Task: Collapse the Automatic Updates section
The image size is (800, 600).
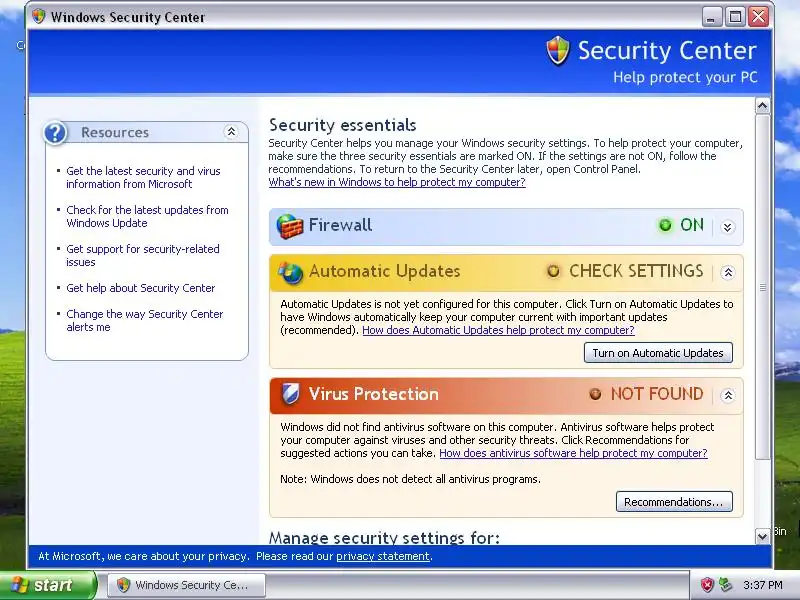Action: click(x=728, y=272)
